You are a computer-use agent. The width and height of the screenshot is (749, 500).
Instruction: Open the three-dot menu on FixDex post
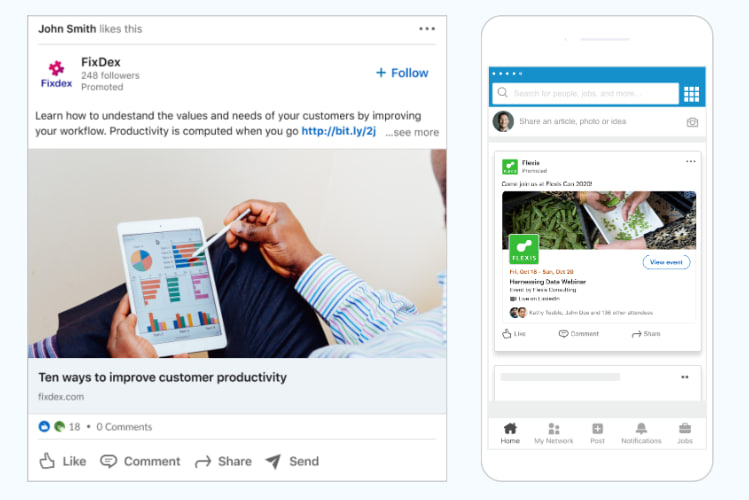click(x=427, y=29)
